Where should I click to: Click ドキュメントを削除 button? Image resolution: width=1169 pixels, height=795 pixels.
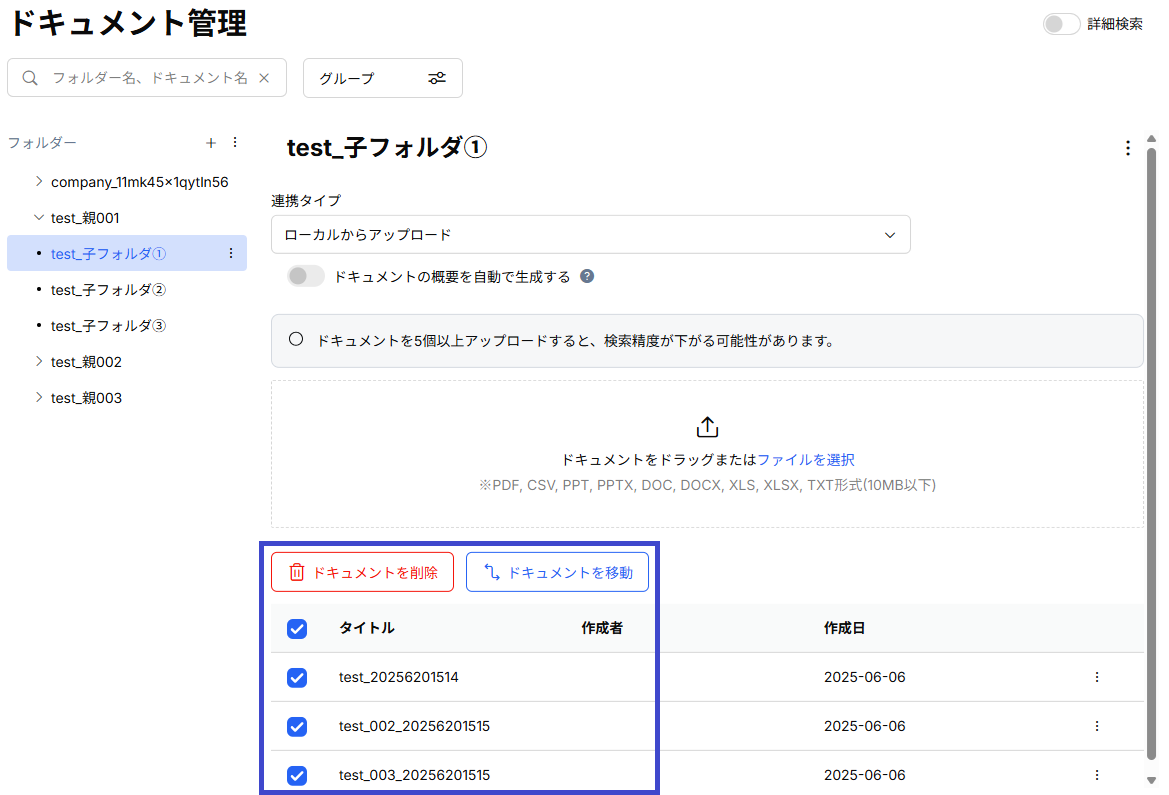pos(362,572)
